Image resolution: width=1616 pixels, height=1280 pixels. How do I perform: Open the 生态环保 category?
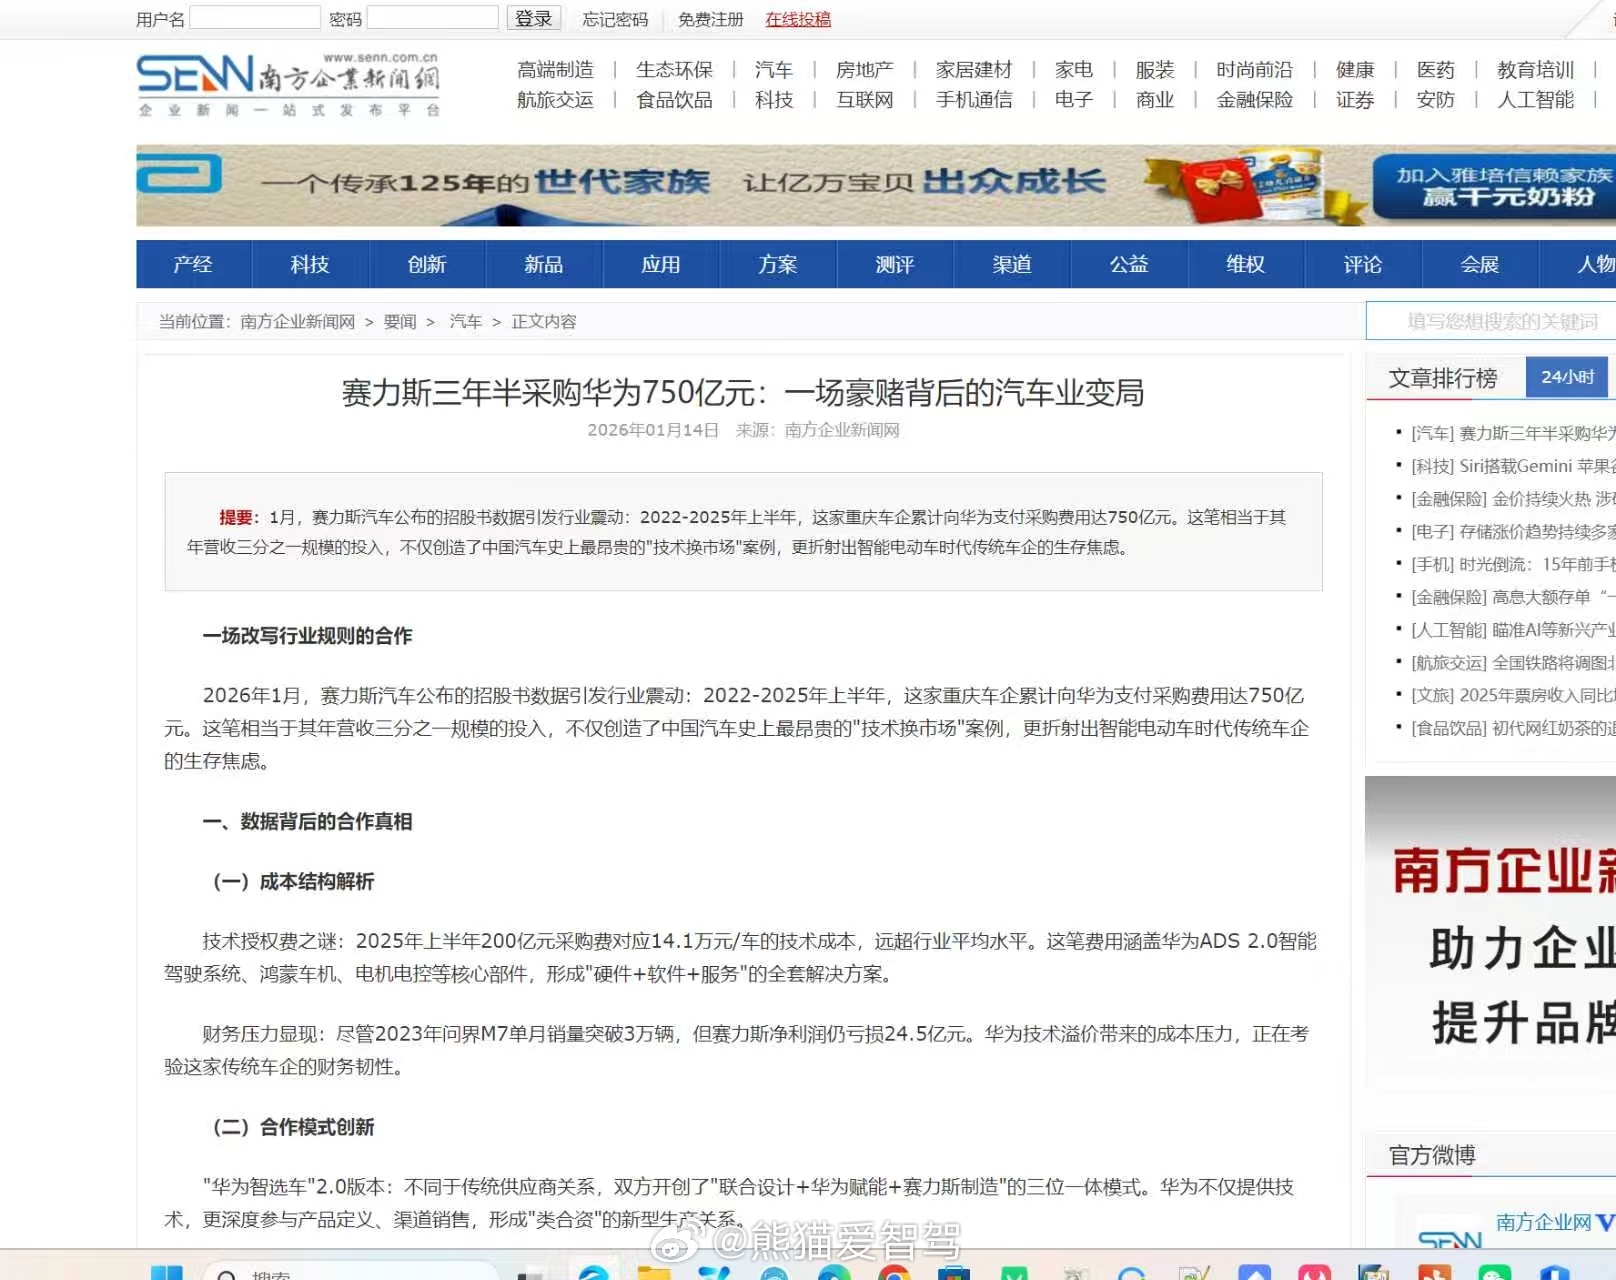tap(674, 70)
